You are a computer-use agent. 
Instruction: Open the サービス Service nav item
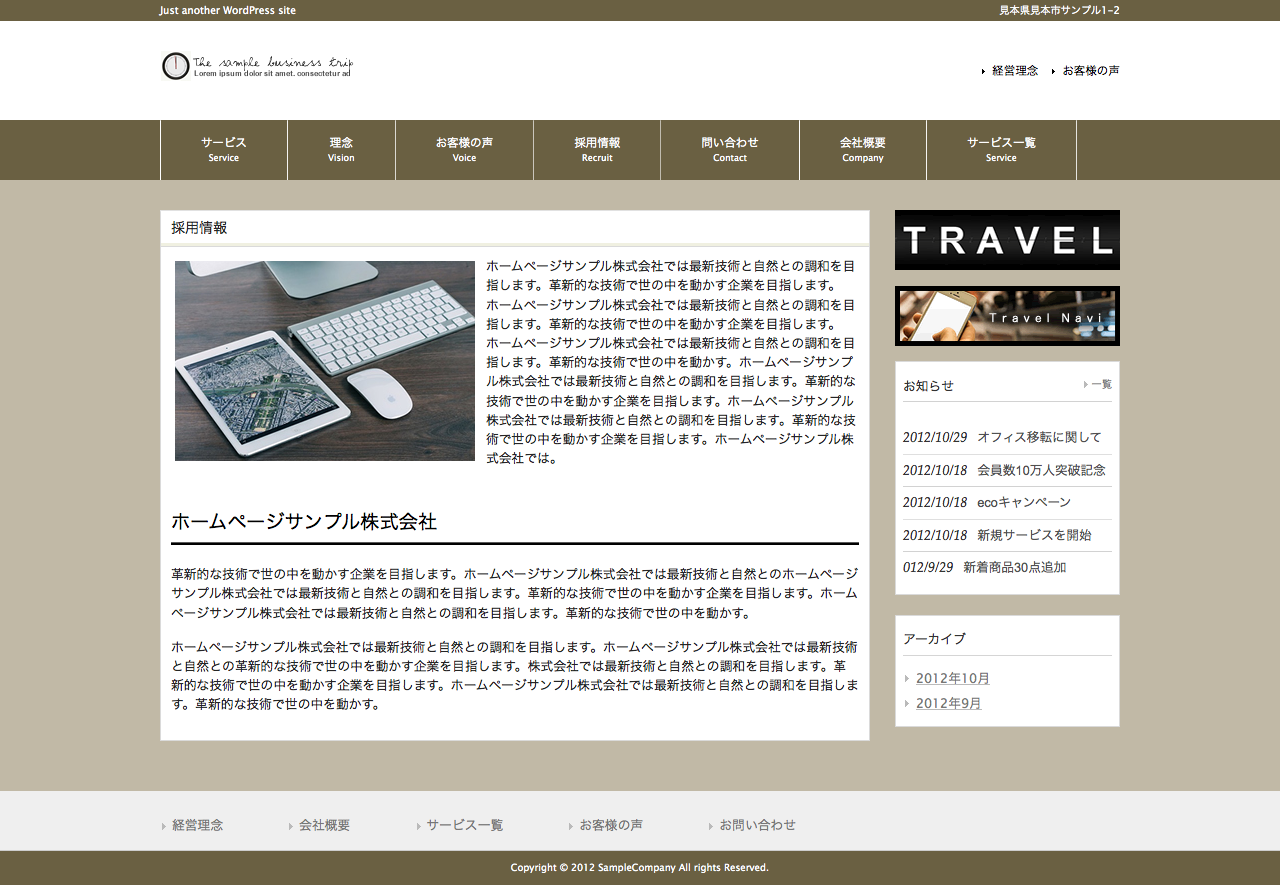[x=224, y=150]
